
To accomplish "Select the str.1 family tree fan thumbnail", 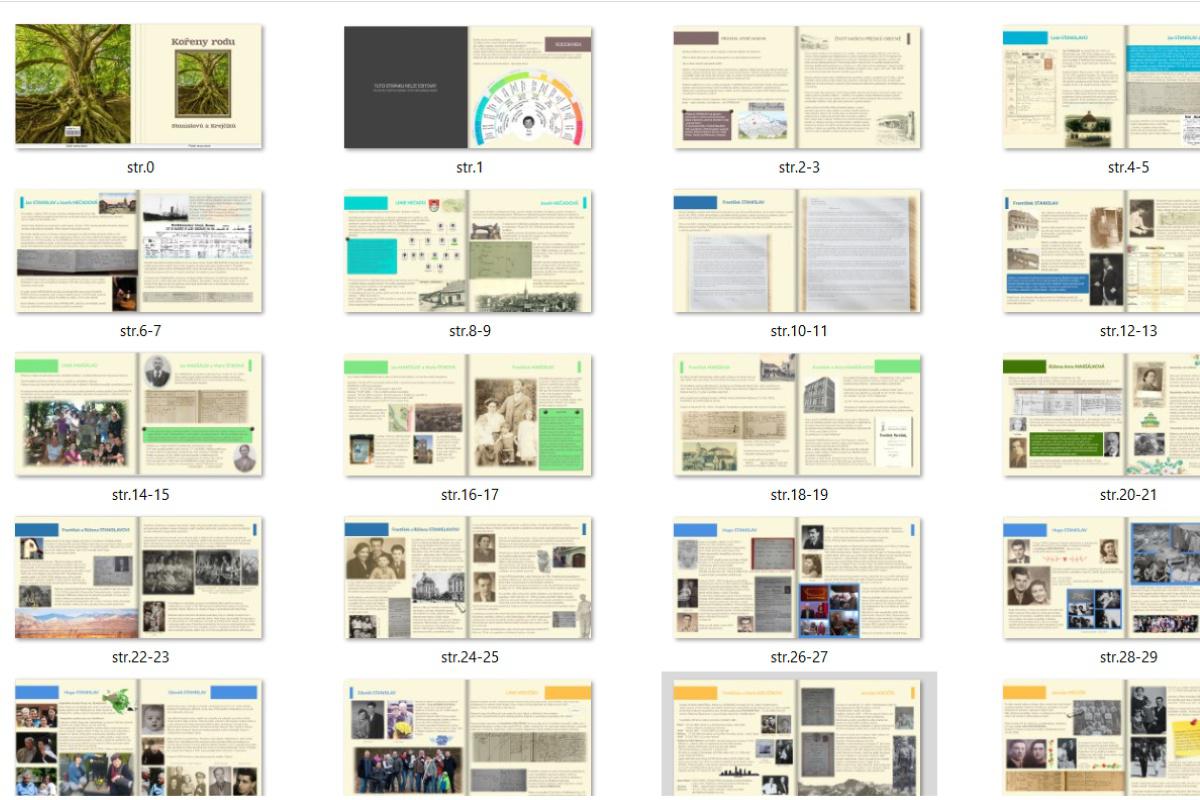I will pos(468,87).
